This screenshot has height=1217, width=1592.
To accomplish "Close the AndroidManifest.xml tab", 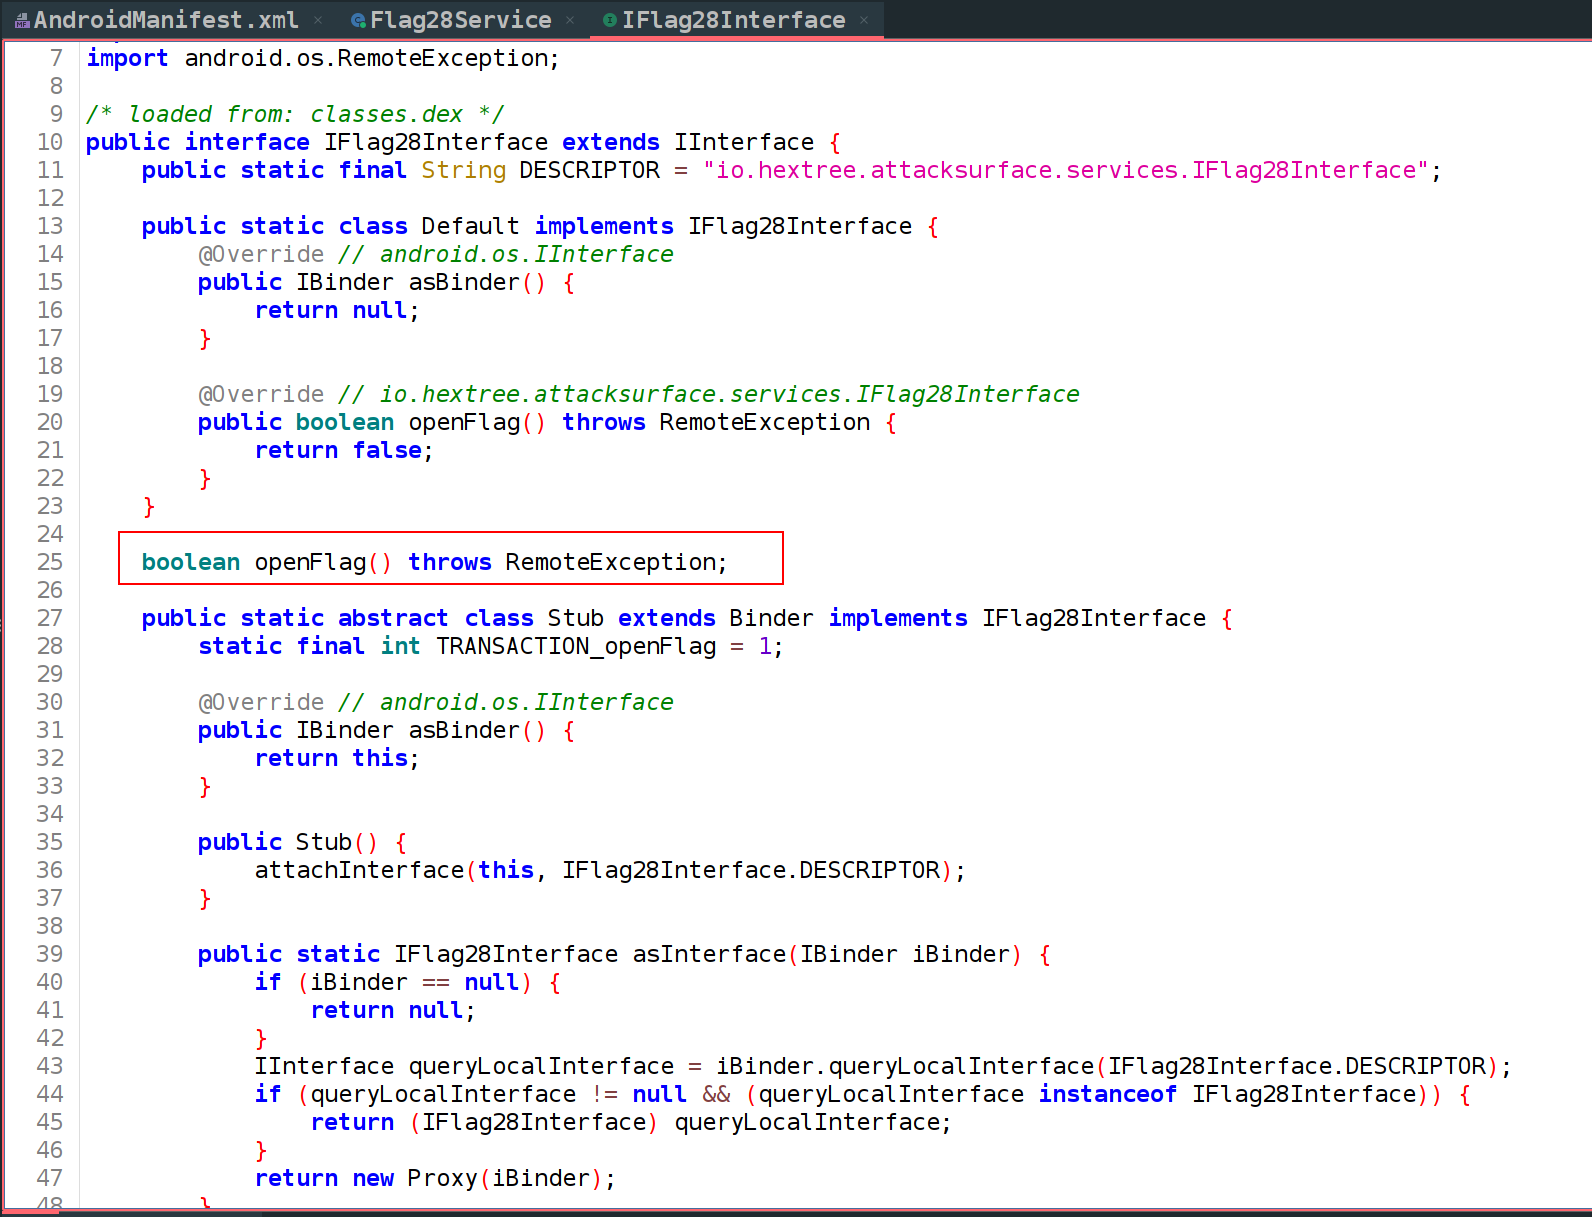I will [318, 20].
